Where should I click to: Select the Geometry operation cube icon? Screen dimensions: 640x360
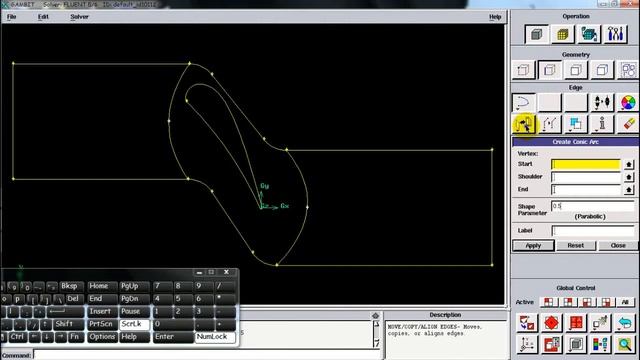click(x=537, y=34)
